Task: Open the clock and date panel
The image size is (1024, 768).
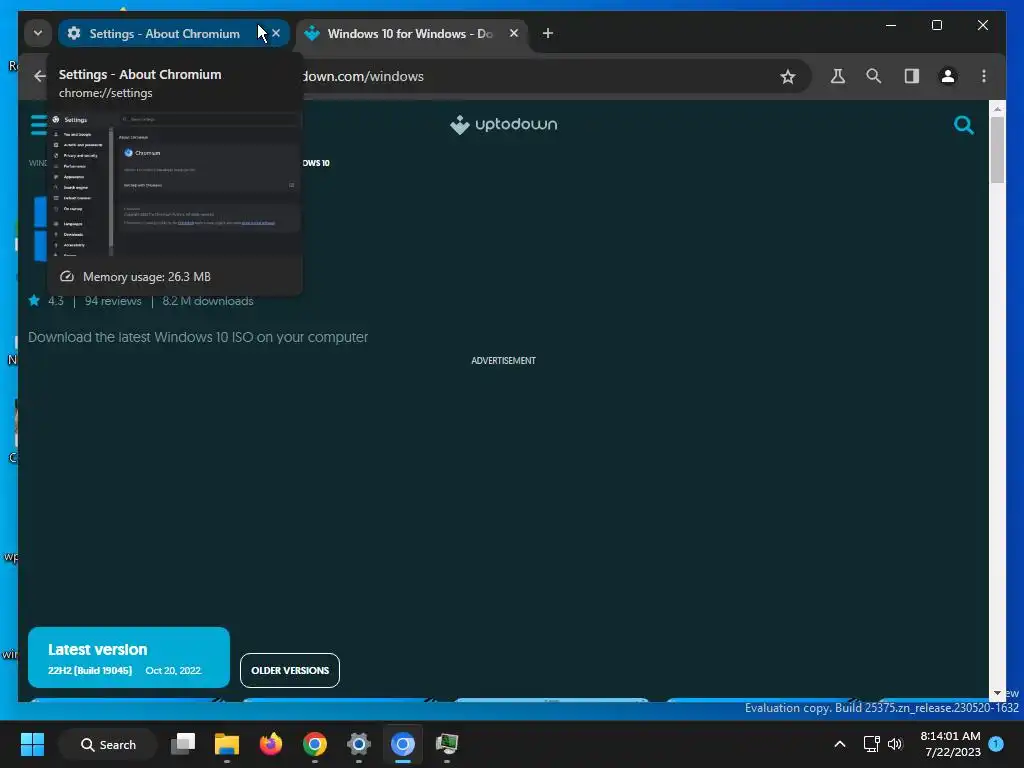Action: click(950, 744)
